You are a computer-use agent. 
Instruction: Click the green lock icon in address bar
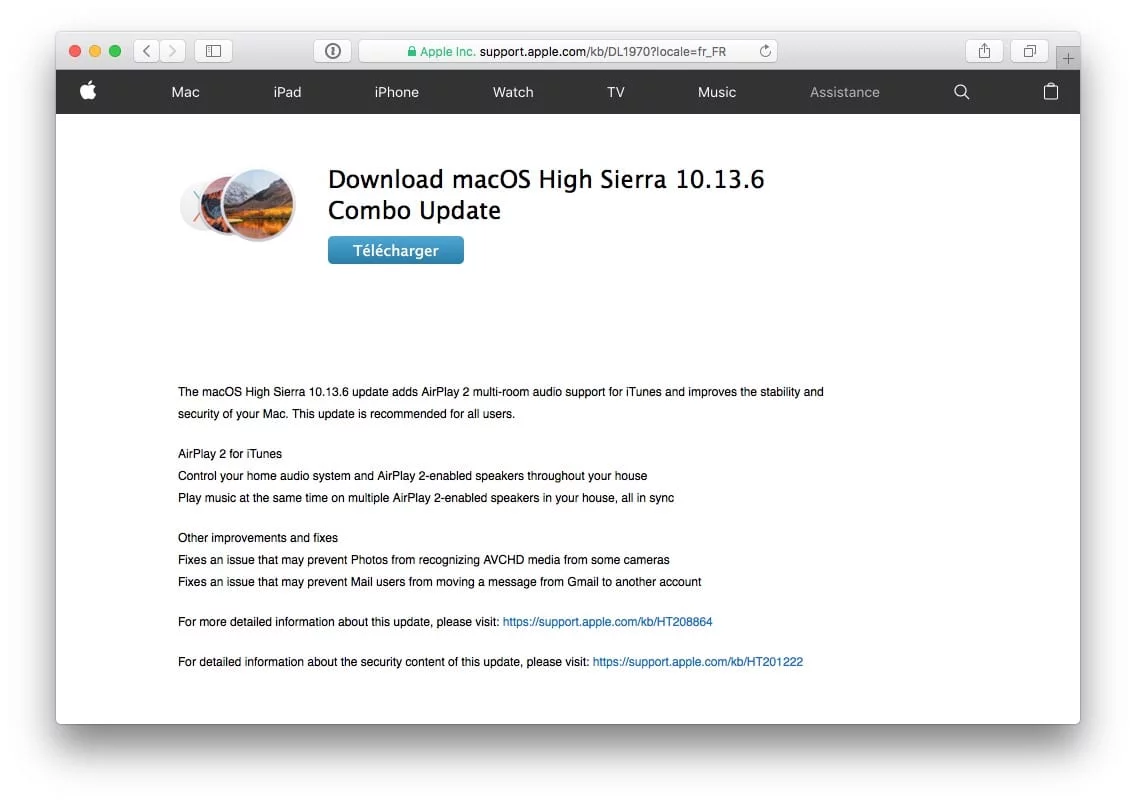click(412, 51)
